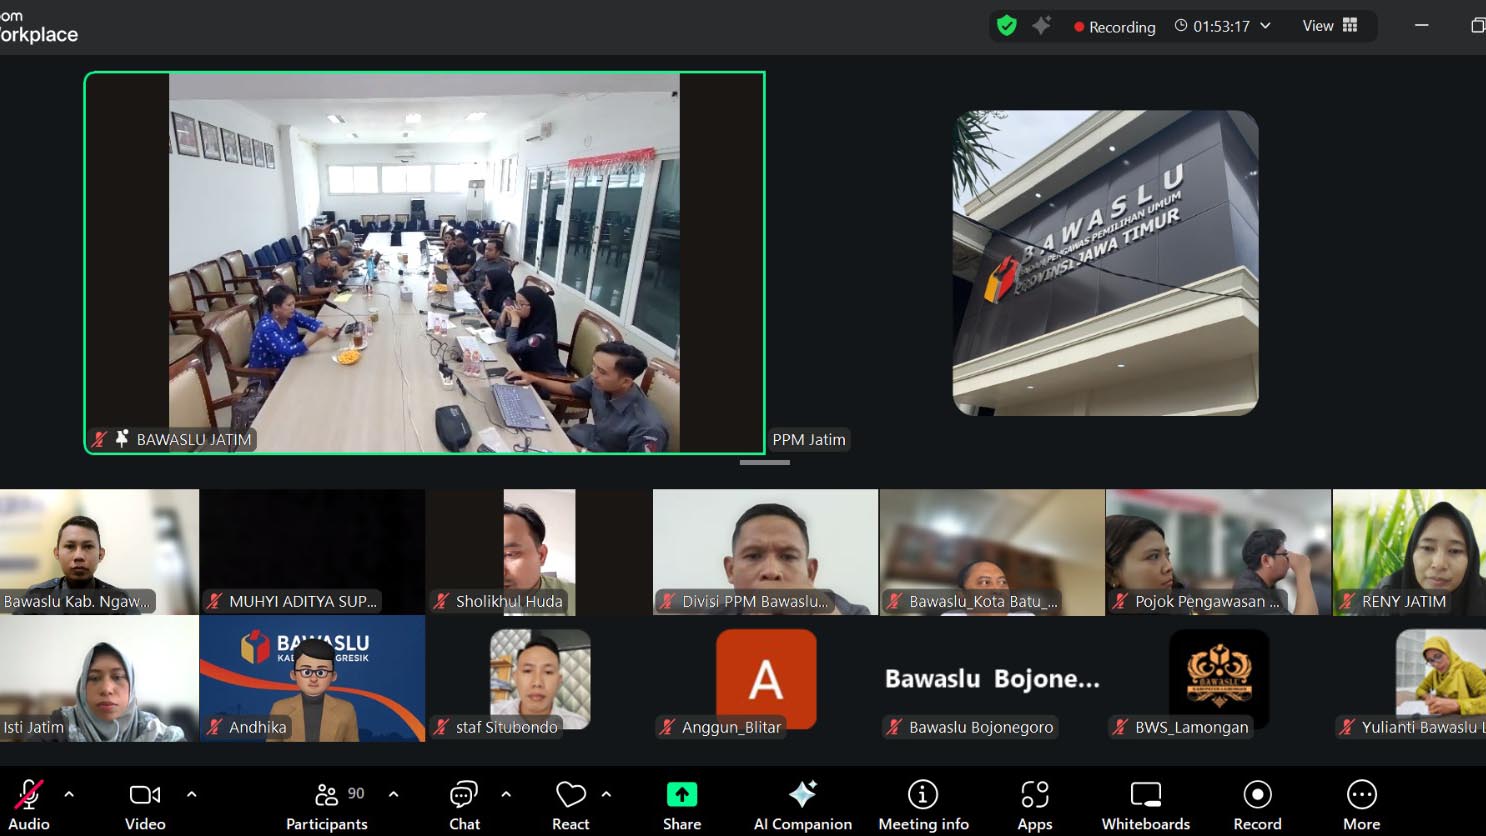Image resolution: width=1486 pixels, height=836 pixels.
Task: Expand audio options chevron next to Audio
Action: click(69, 794)
